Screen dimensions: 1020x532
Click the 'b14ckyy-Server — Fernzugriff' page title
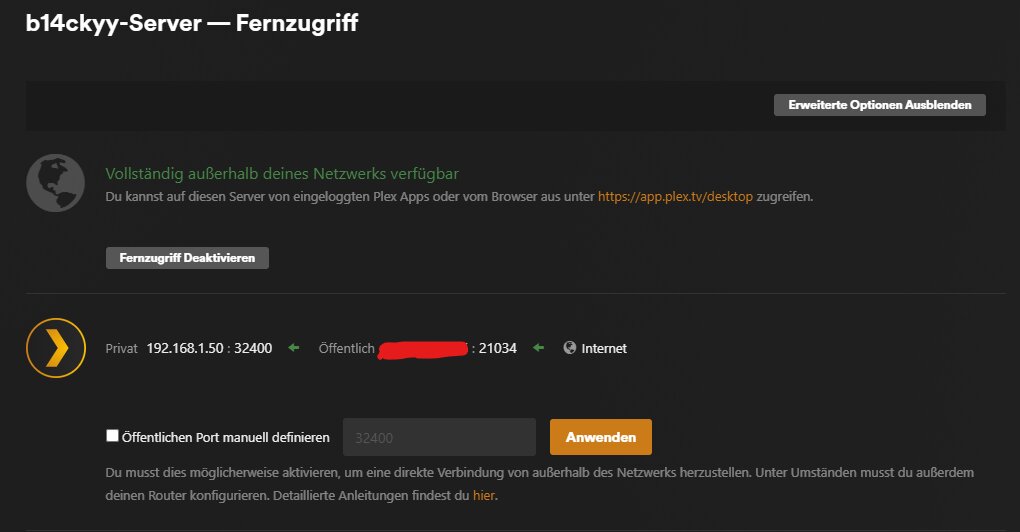pos(192,23)
